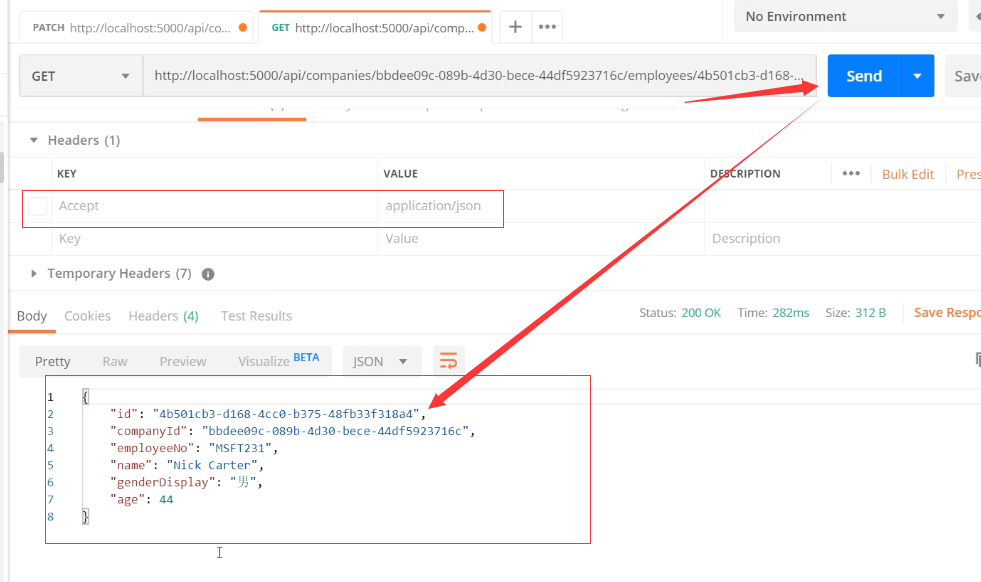This screenshot has width=981, height=582.
Task: Toggle the Accept header checkbox
Action: [x=38, y=206]
